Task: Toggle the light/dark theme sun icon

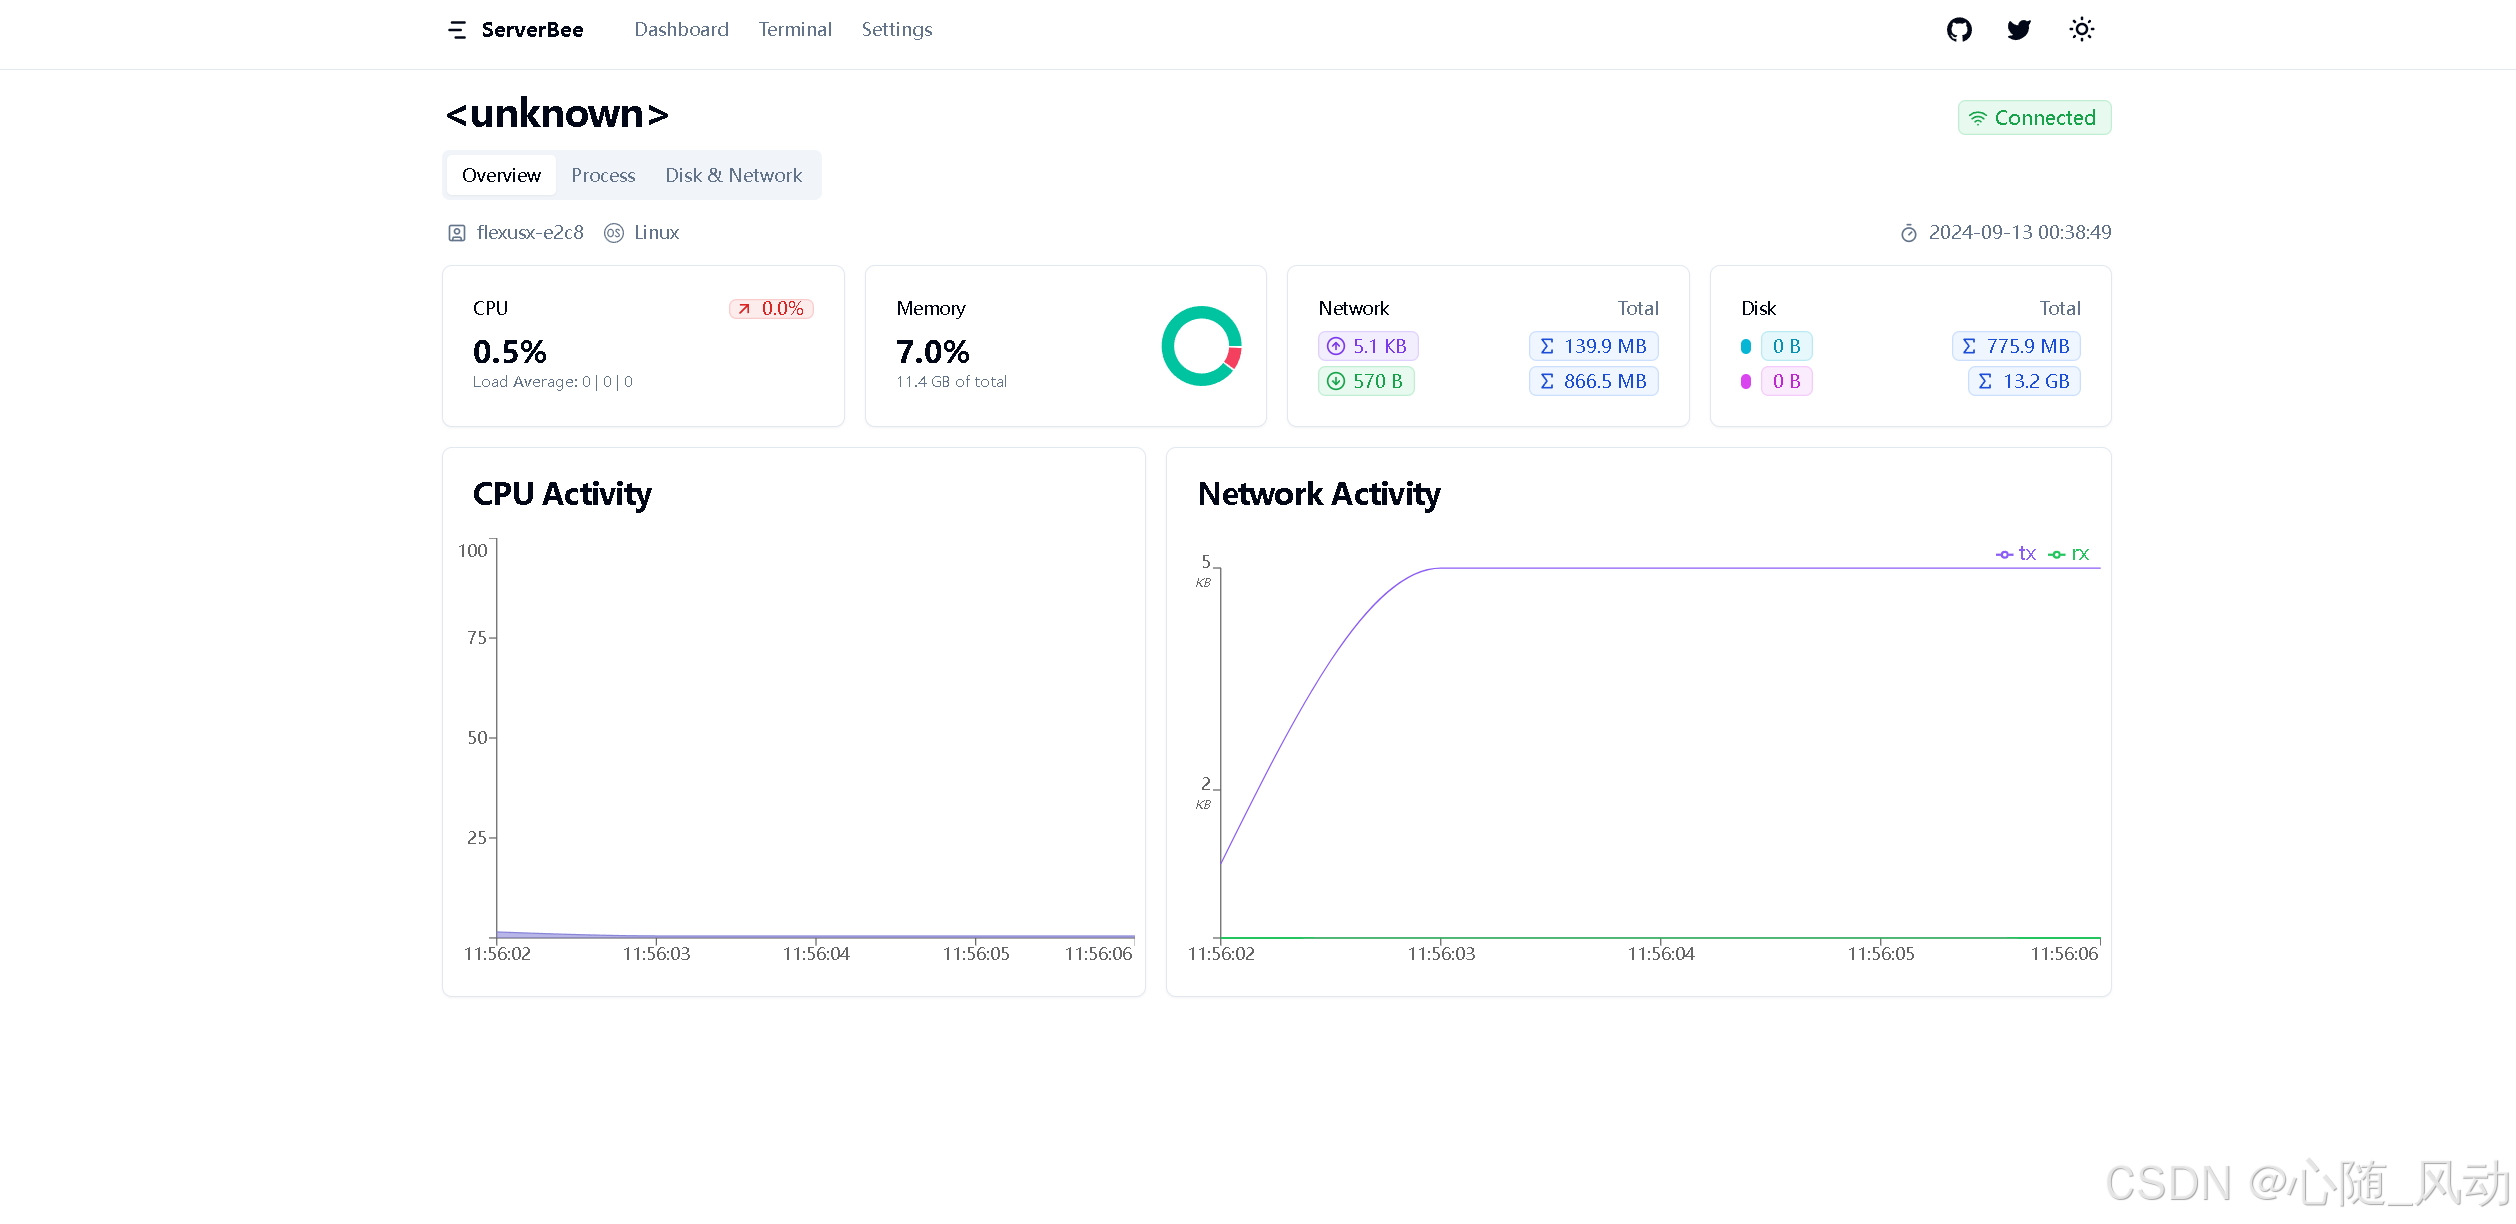Action: tap(2081, 30)
